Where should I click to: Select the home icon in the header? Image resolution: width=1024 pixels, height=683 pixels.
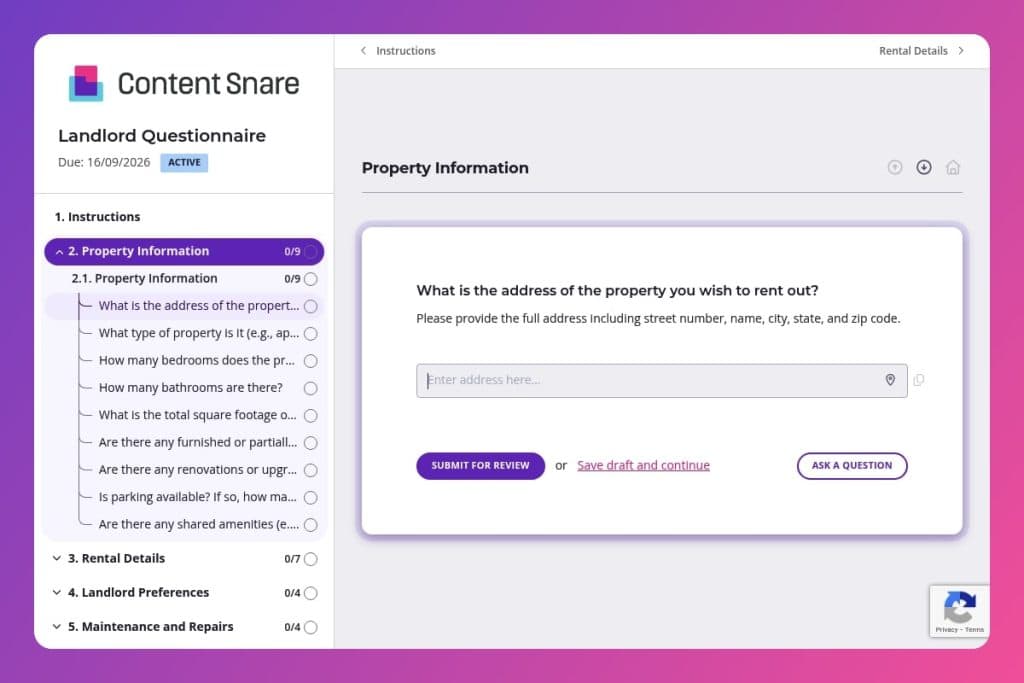tap(953, 167)
